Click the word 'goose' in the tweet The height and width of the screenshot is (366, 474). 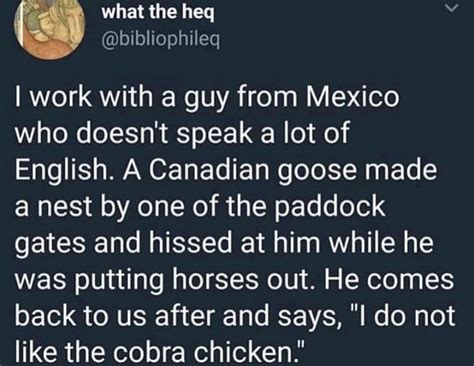(x=316, y=171)
